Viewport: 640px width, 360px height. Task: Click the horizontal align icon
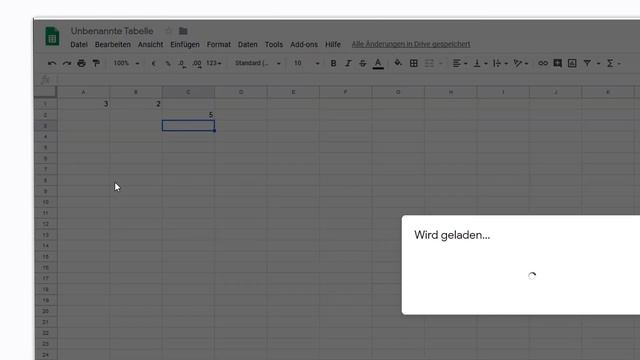pyautogui.click(x=456, y=63)
